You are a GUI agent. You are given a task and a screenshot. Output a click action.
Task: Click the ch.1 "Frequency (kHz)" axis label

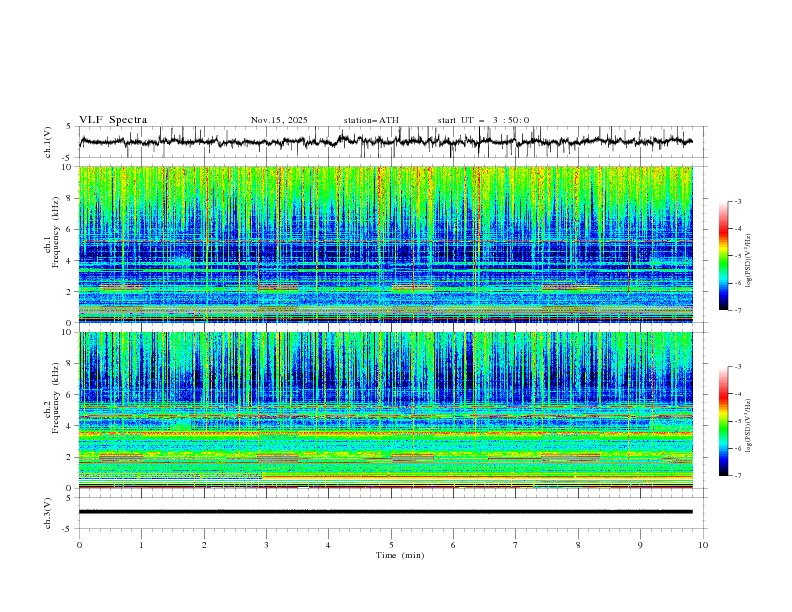pos(56,232)
